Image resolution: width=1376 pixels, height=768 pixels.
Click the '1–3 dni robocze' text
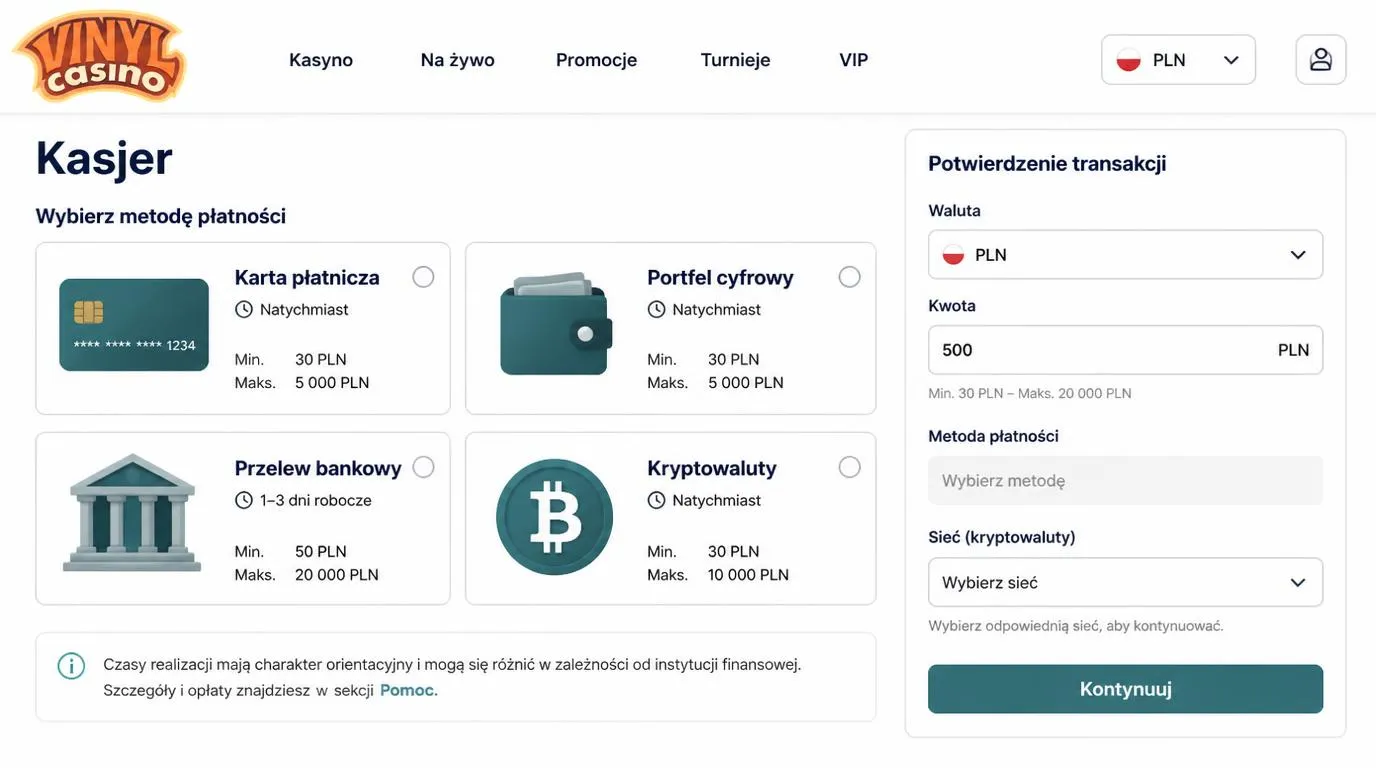(316, 500)
